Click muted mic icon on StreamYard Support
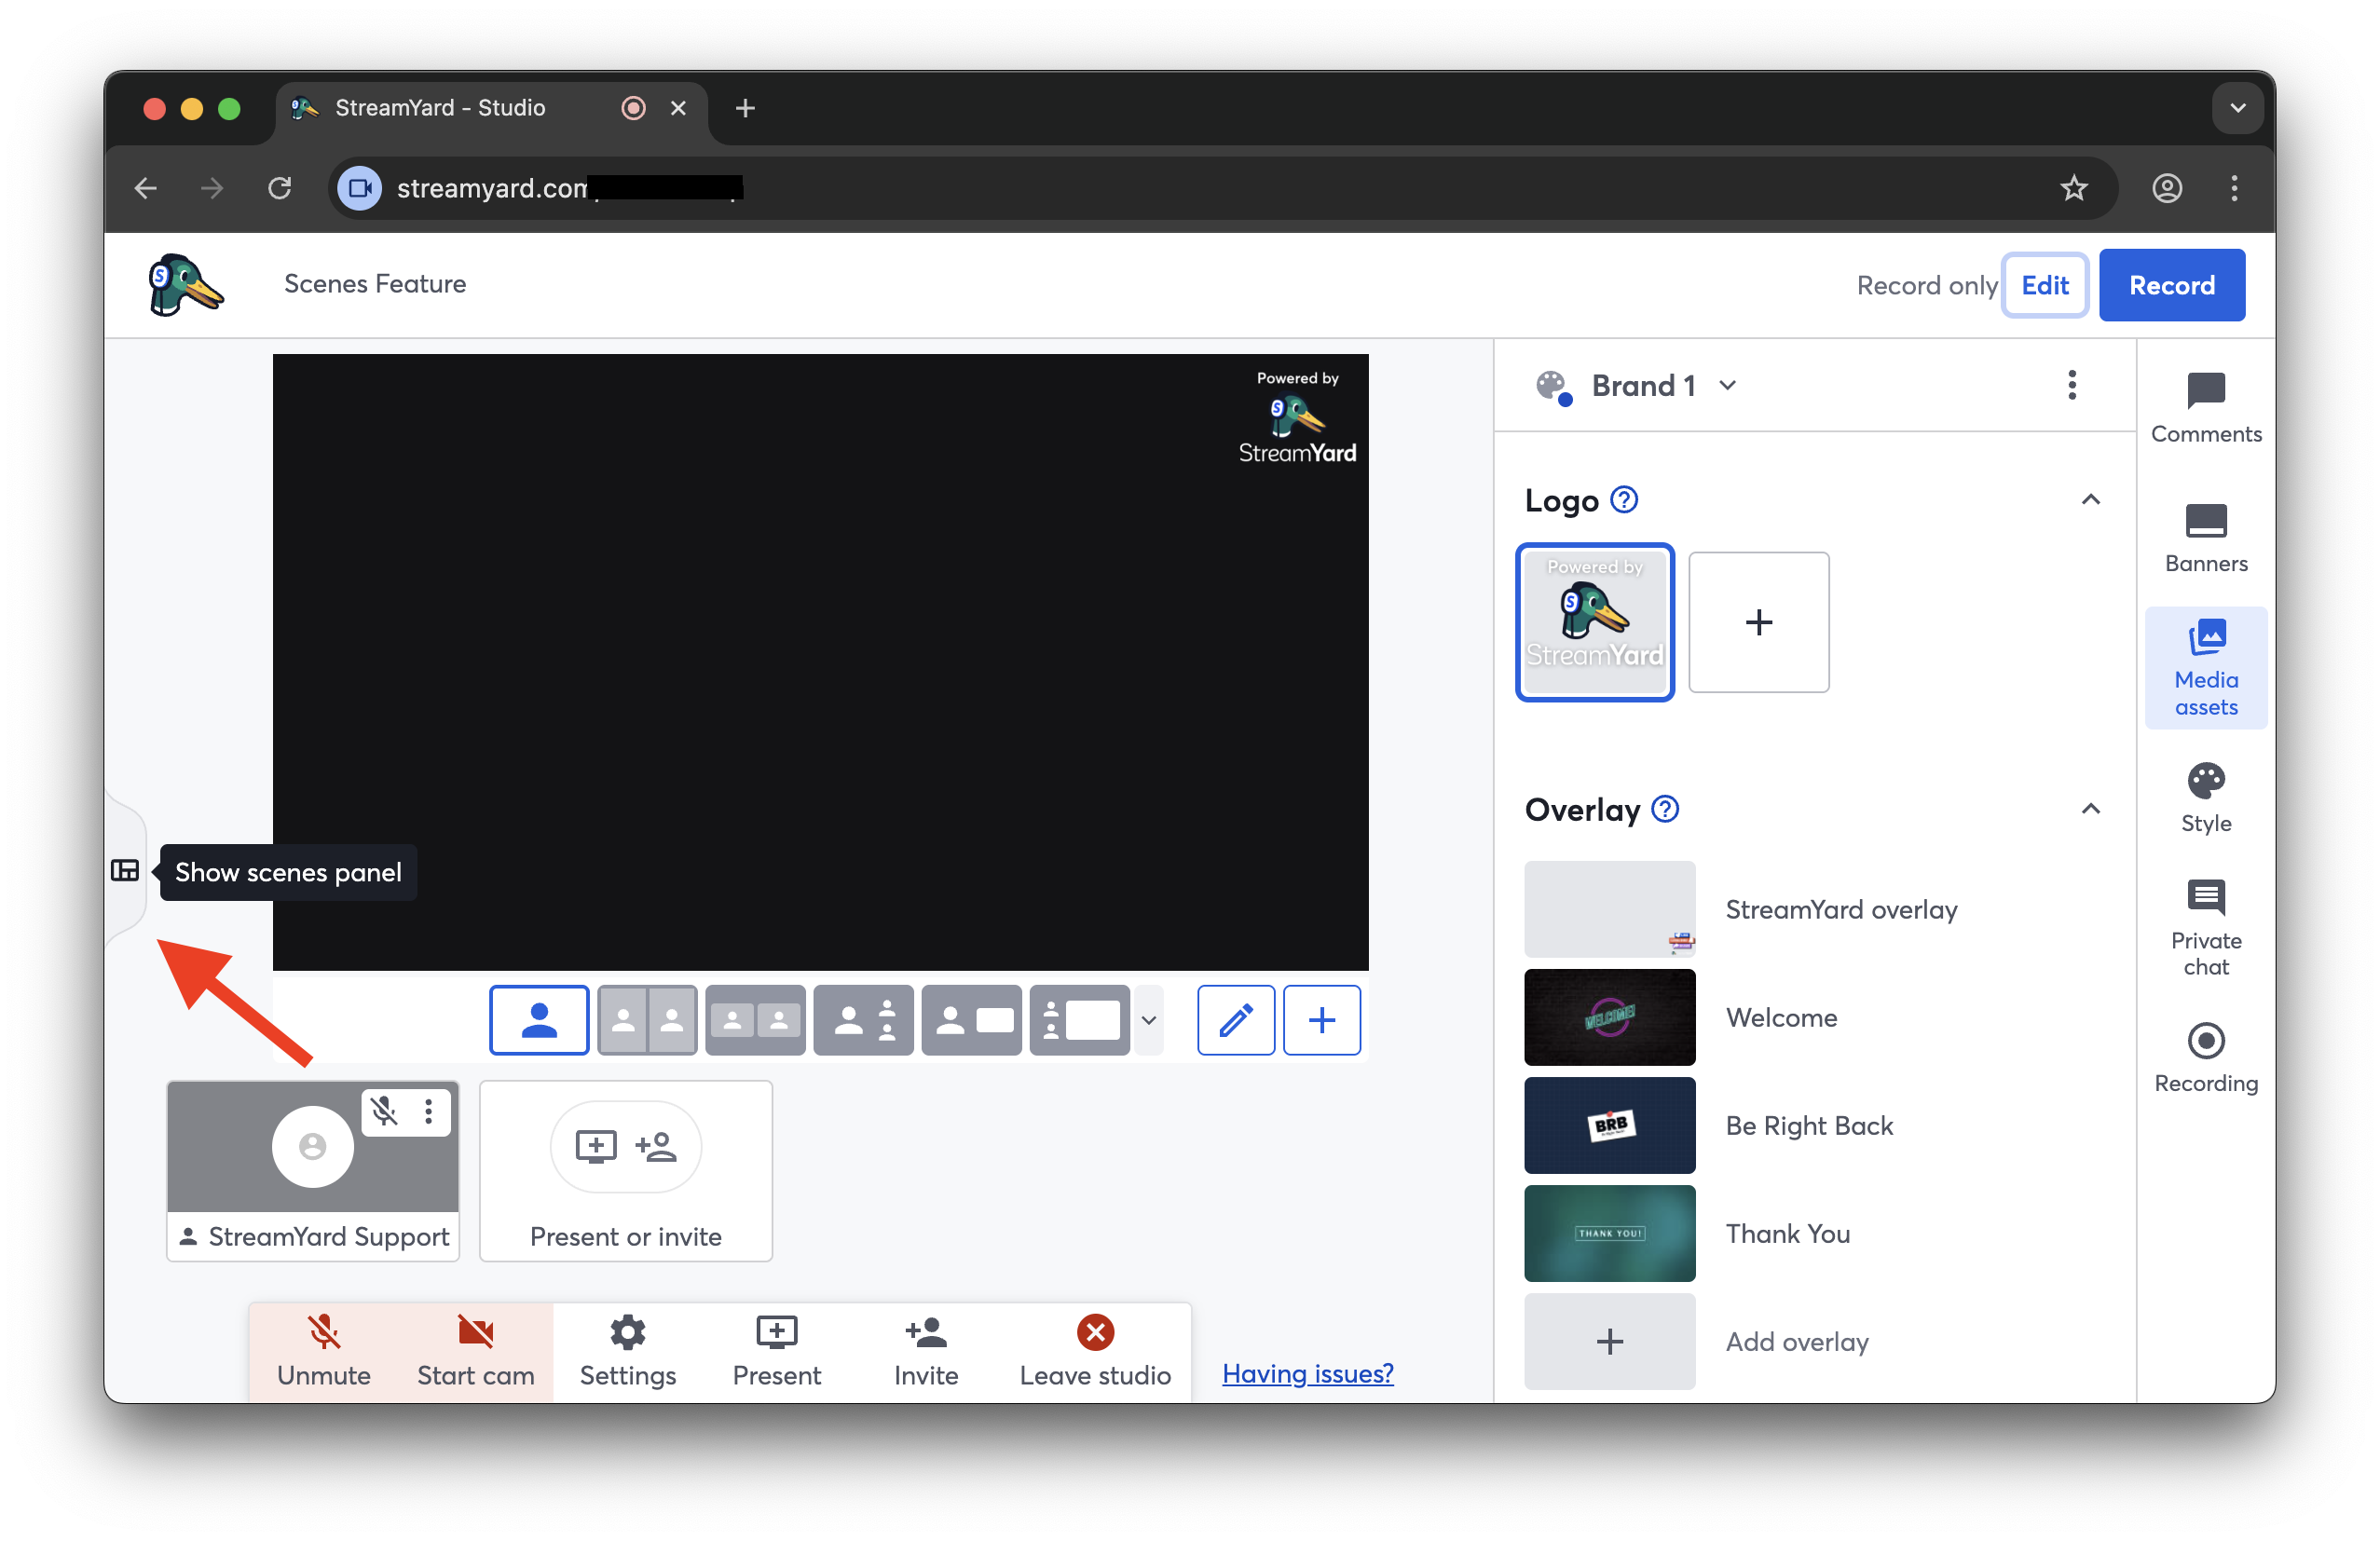The image size is (2380, 1541). (385, 1111)
